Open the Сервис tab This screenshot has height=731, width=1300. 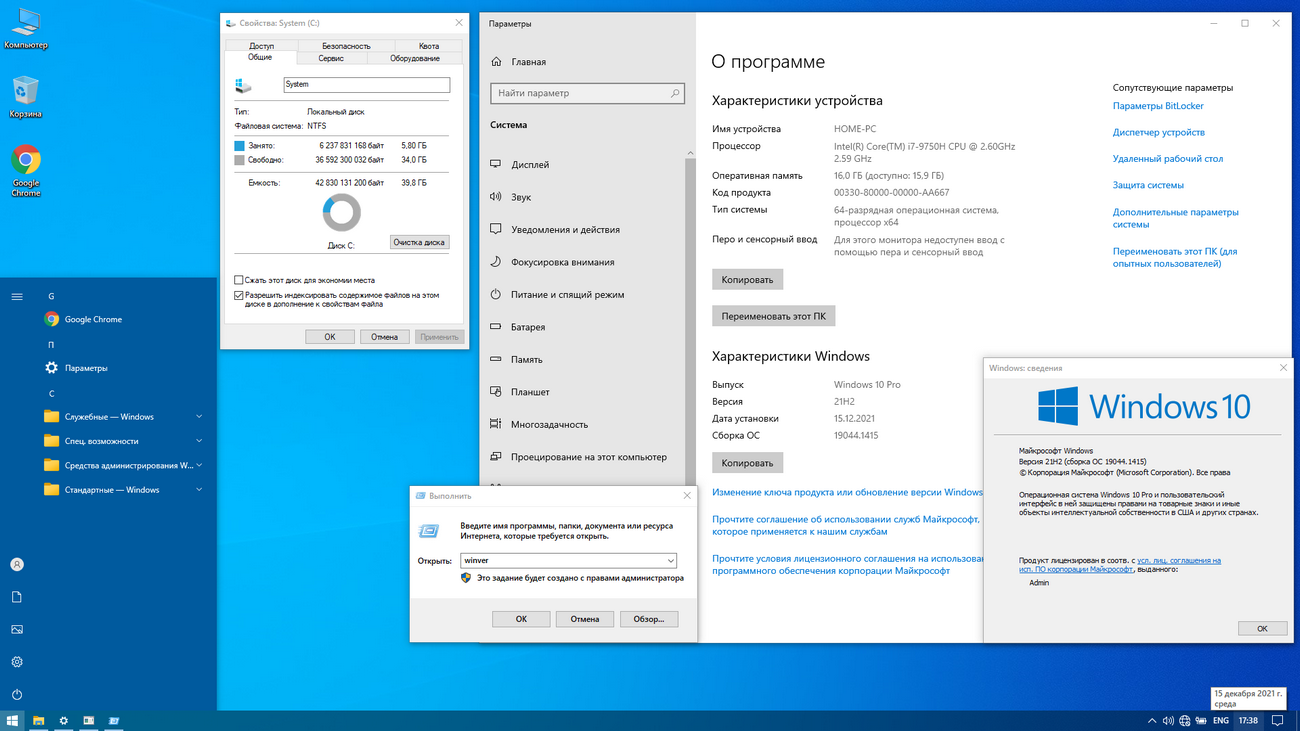pyautogui.click(x=331, y=58)
